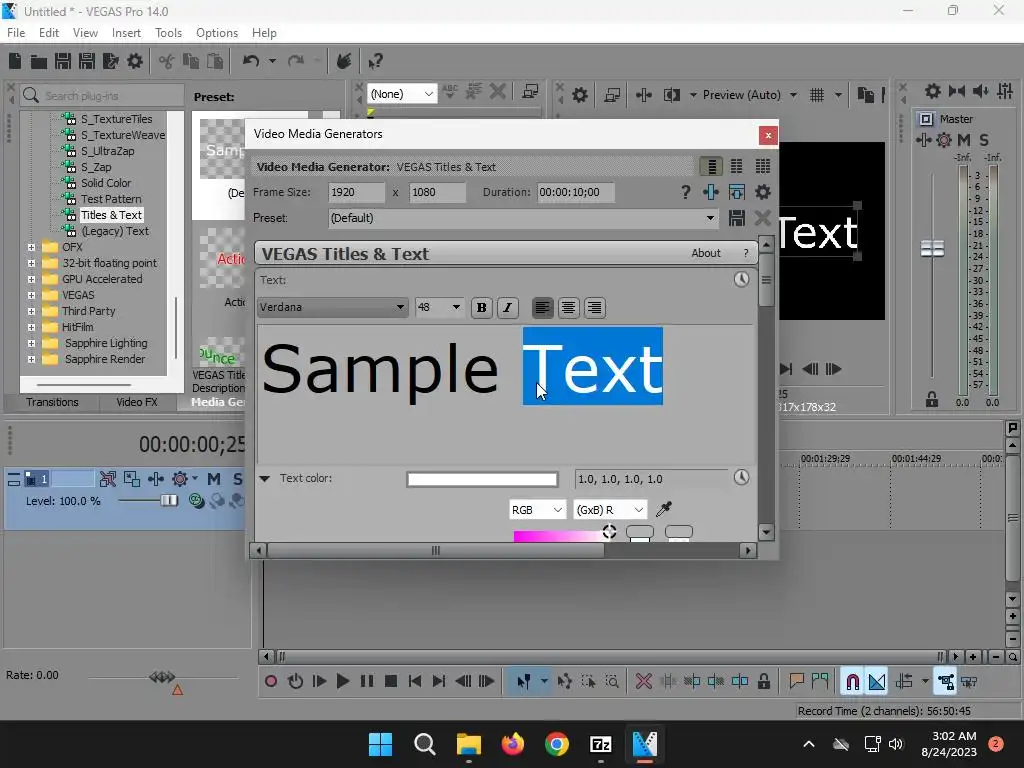
Task: Click Pause in the transport bar
Action: pyautogui.click(x=367, y=682)
